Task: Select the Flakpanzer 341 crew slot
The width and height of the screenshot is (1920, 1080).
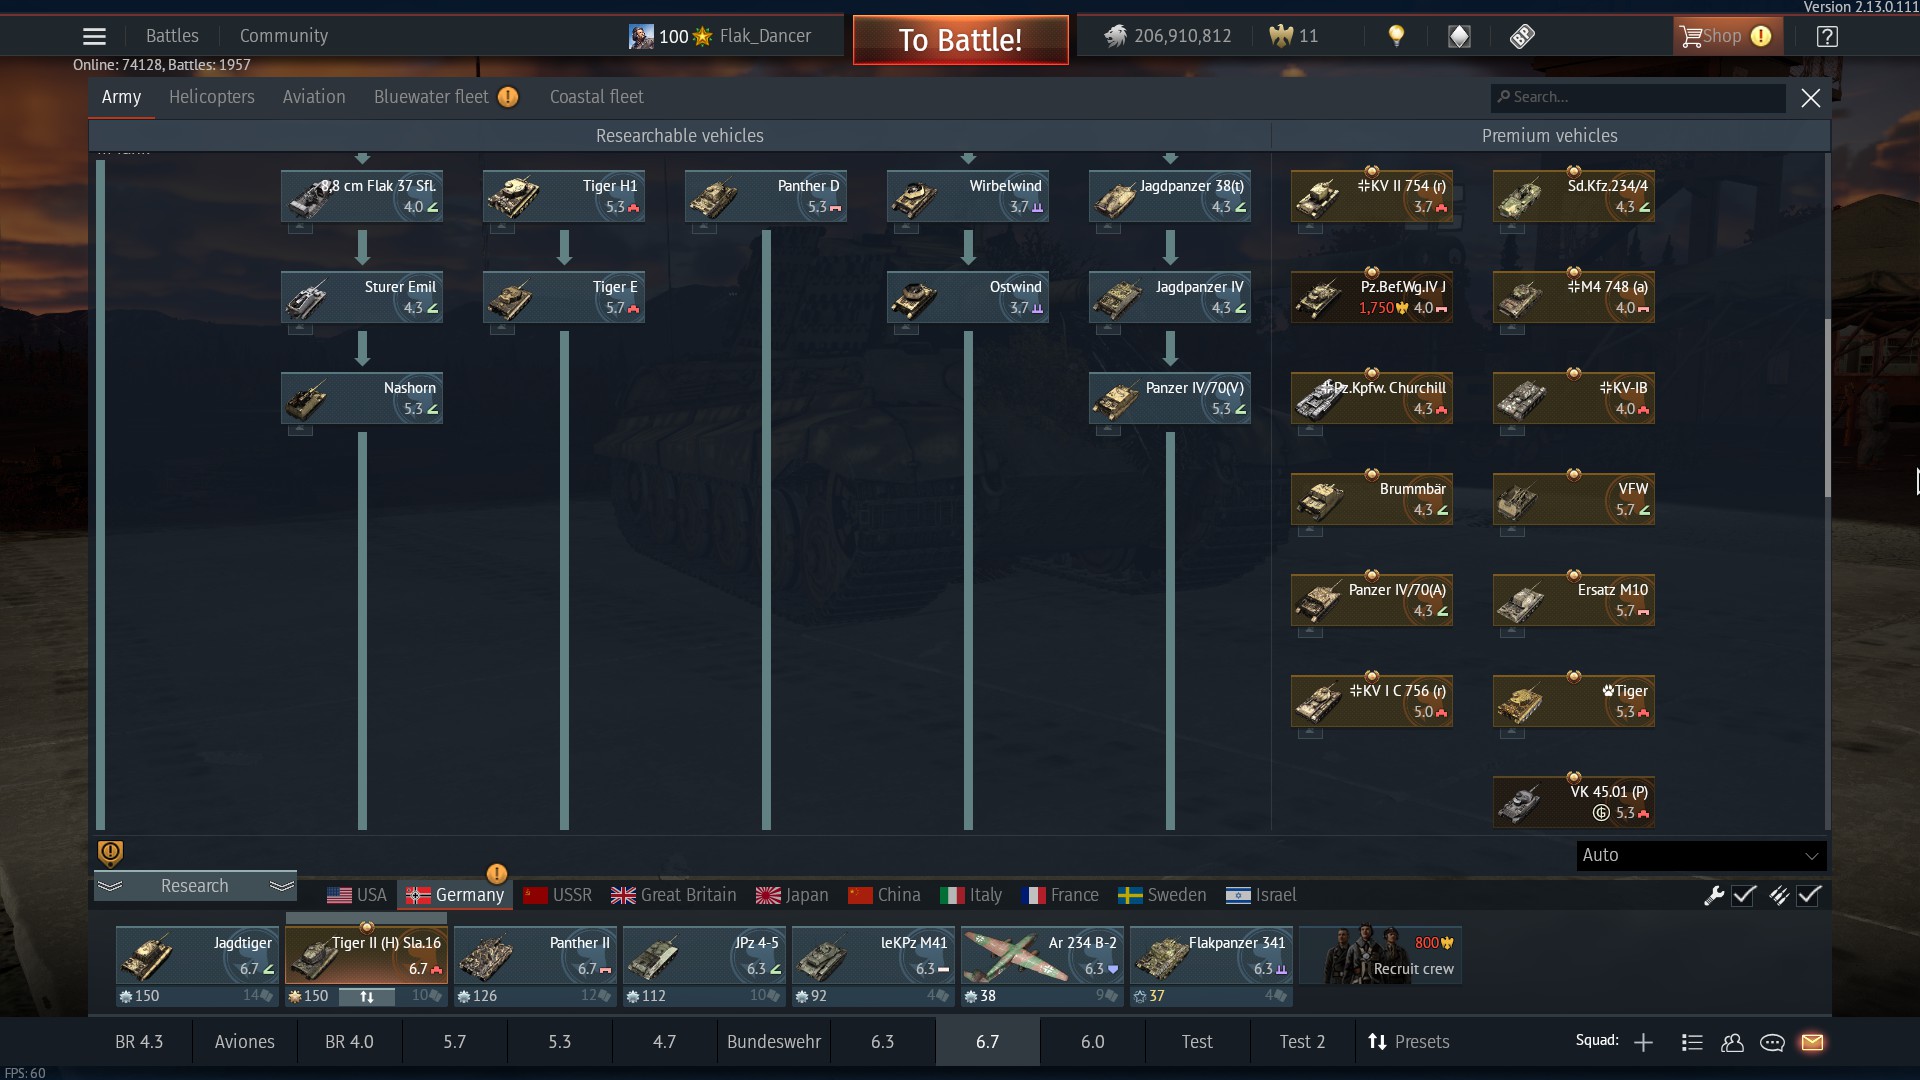Action: tap(1211, 955)
